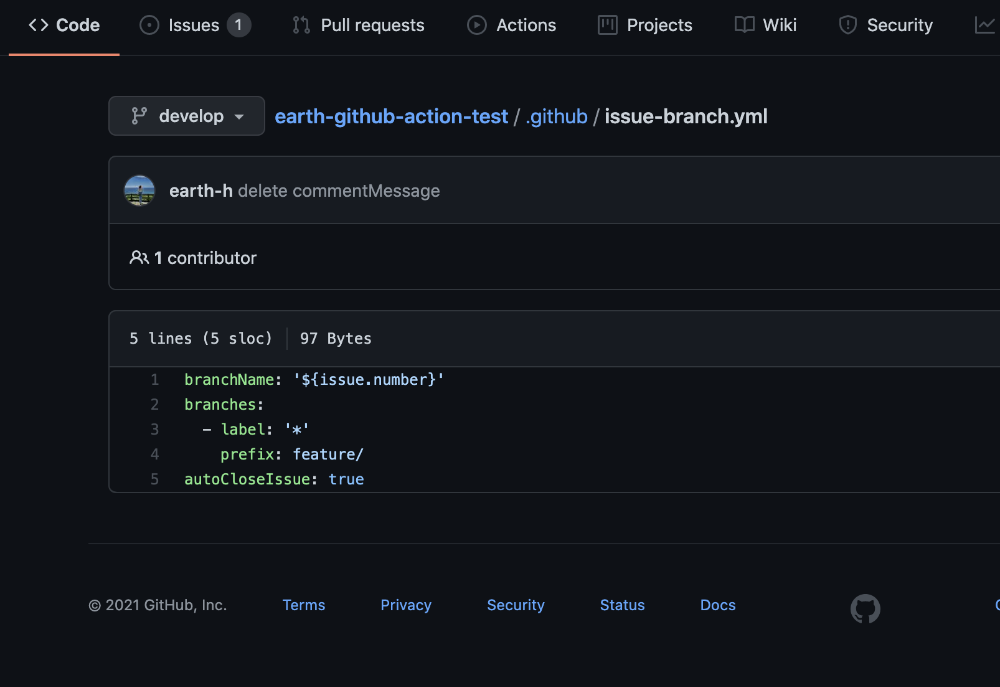
Task: Click the '1 contributor' text
Action: tap(205, 258)
